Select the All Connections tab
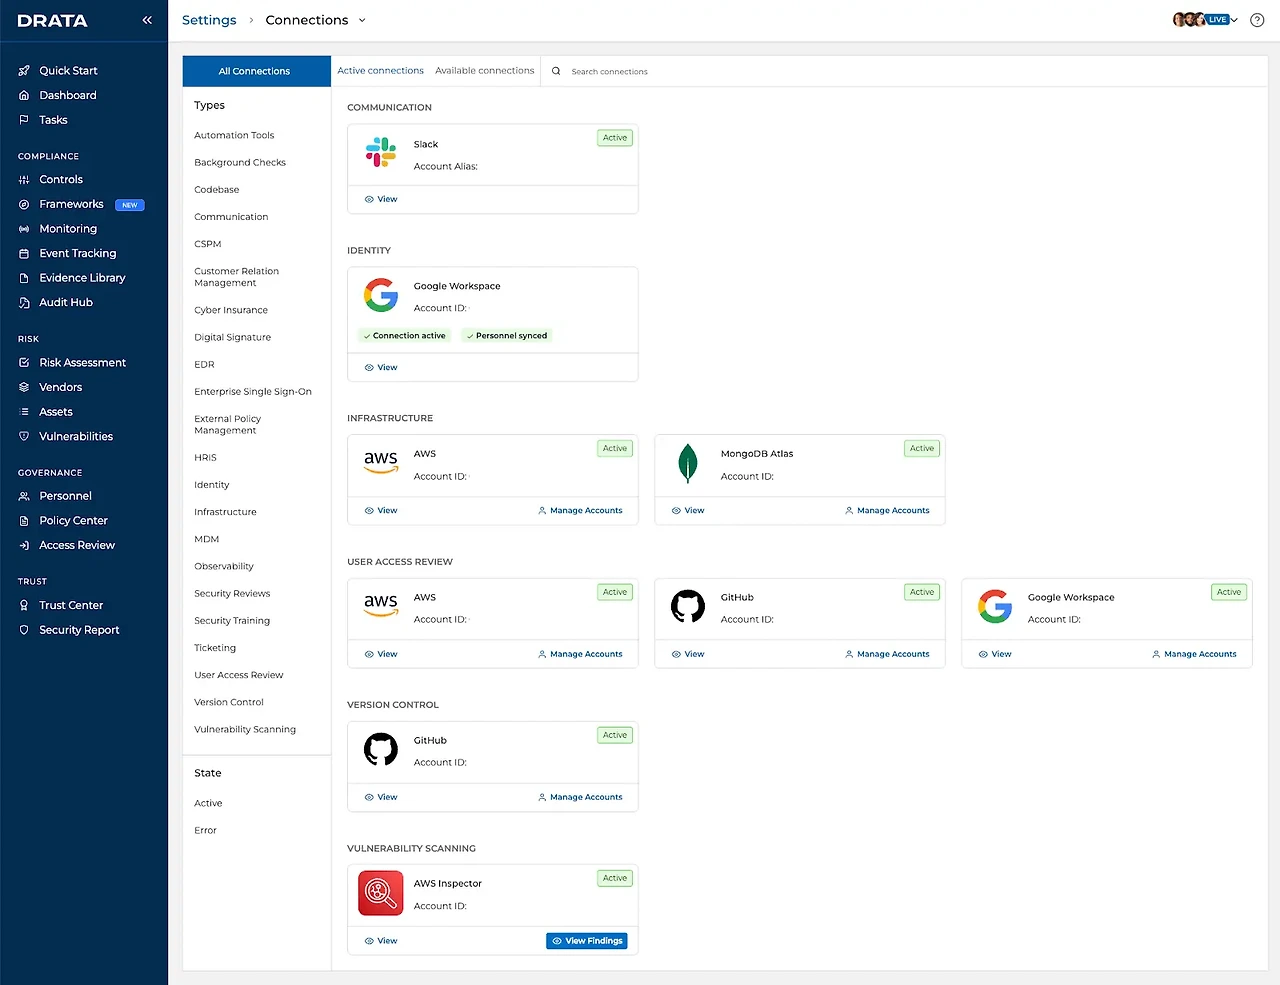Viewport: 1280px width, 985px height. pyautogui.click(x=256, y=71)
